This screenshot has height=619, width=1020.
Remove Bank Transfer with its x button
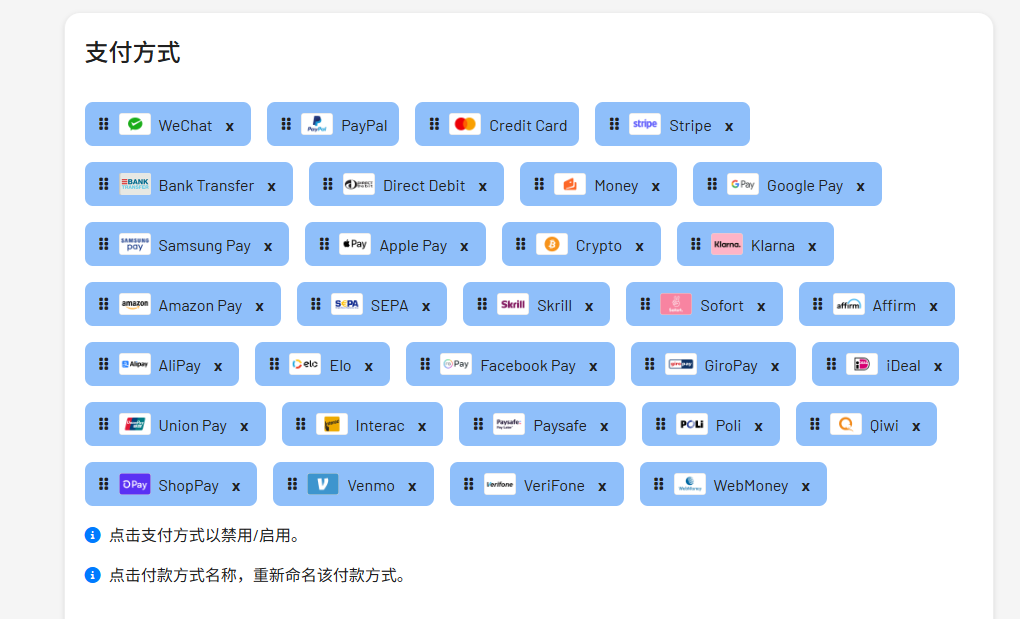tap(272, 187)
